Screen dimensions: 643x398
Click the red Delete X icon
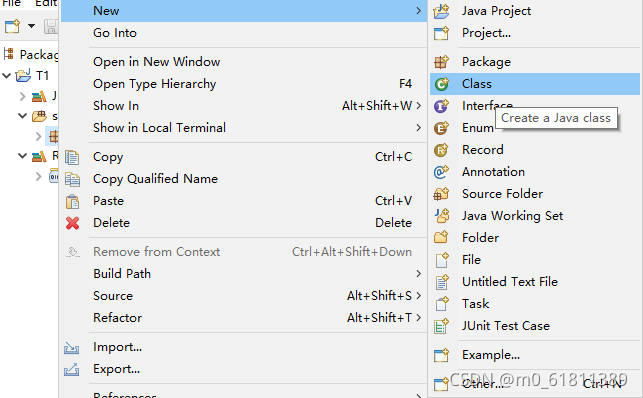coord(72,223)
